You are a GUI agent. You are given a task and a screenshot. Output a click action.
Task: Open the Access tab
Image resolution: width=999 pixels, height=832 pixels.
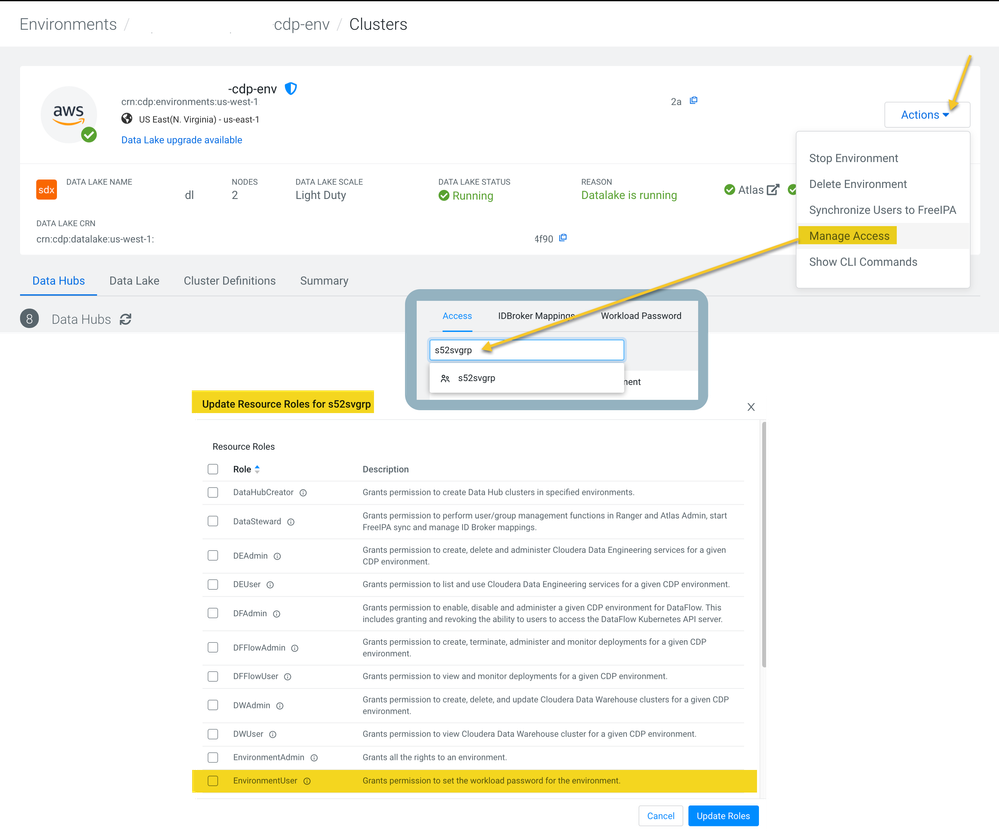(x=457, y=316)
